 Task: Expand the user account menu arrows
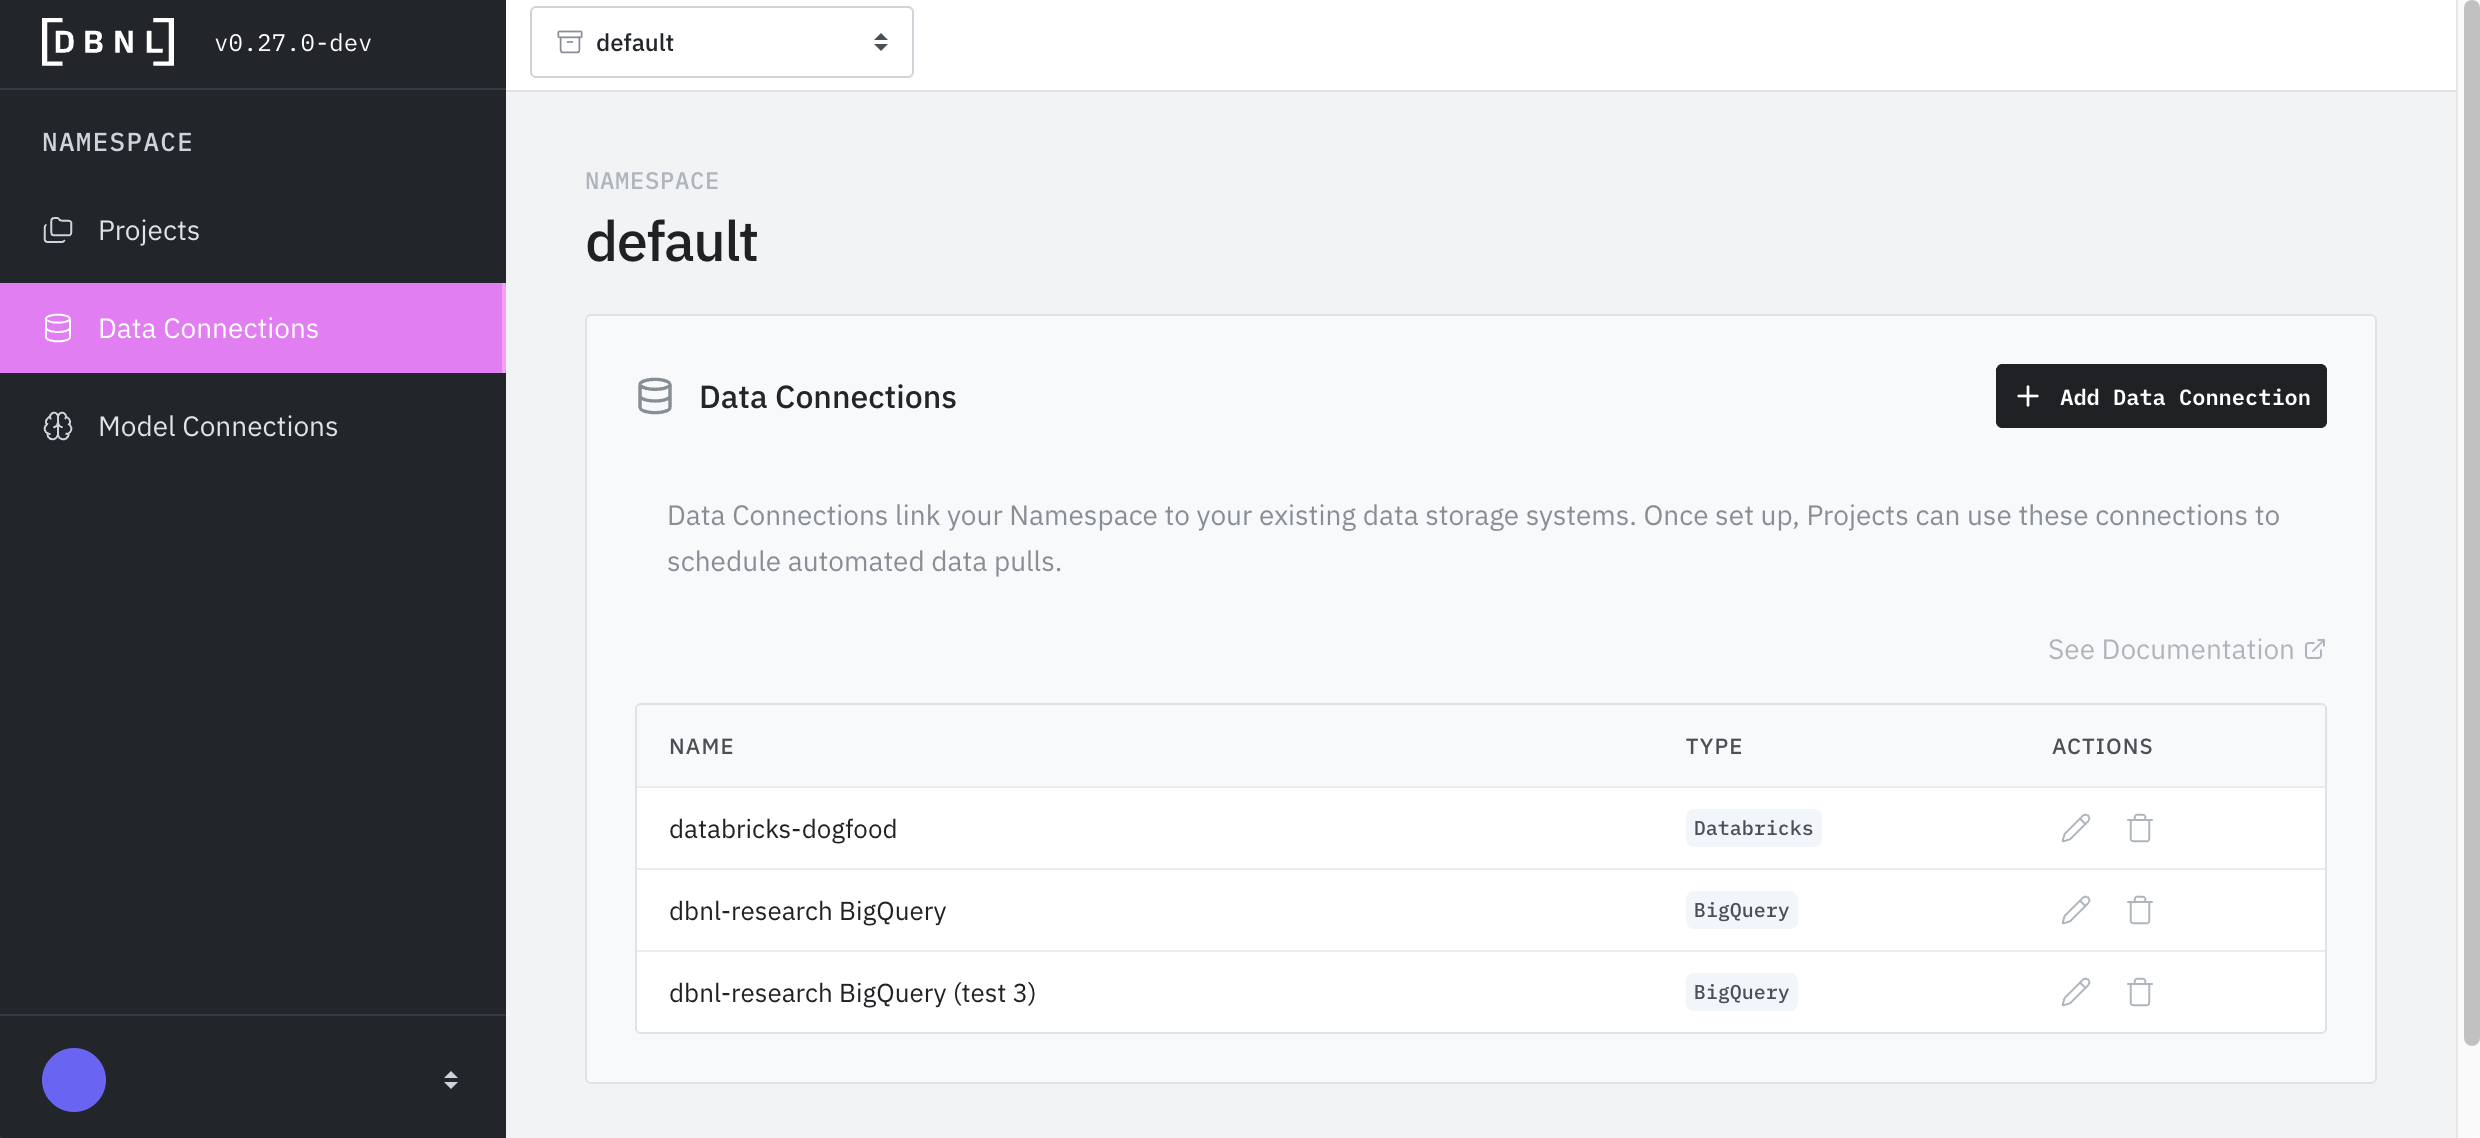coord(451,1079)
